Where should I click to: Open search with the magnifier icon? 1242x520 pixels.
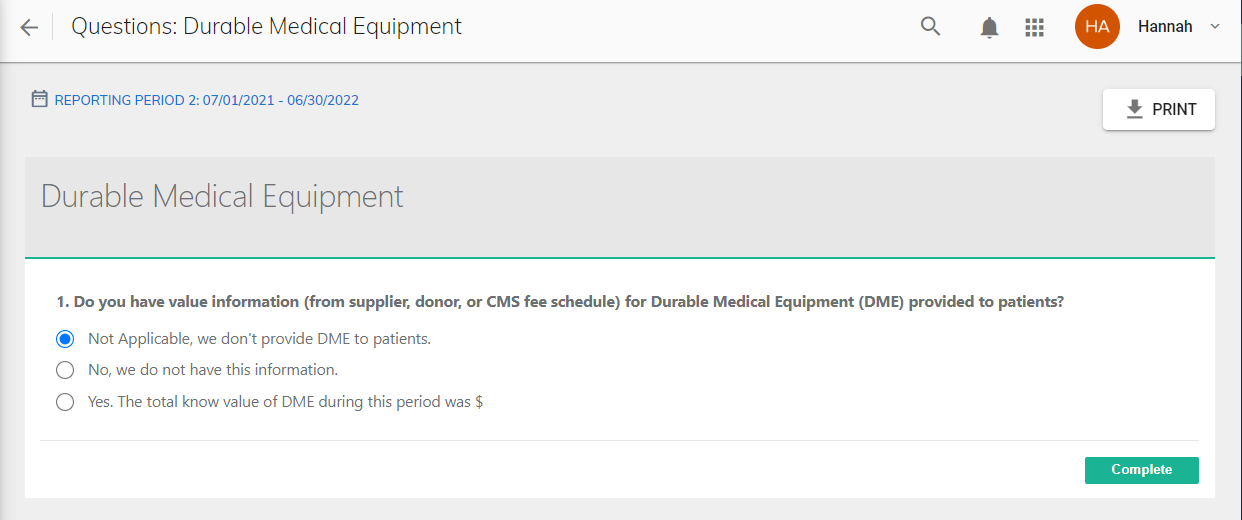[x=931, y=27]
